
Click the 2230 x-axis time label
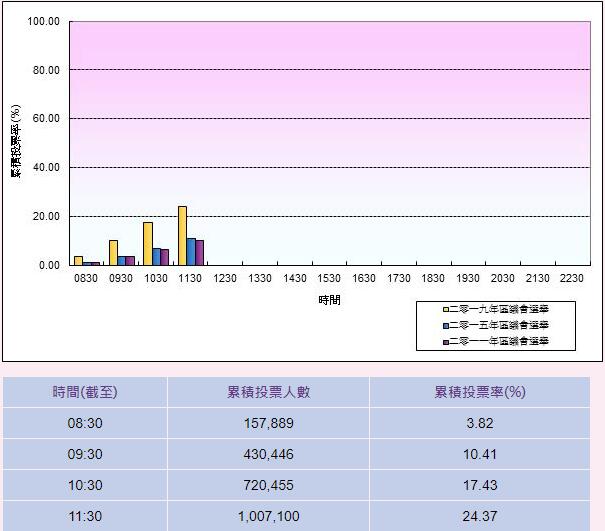(x=571, y=278)
